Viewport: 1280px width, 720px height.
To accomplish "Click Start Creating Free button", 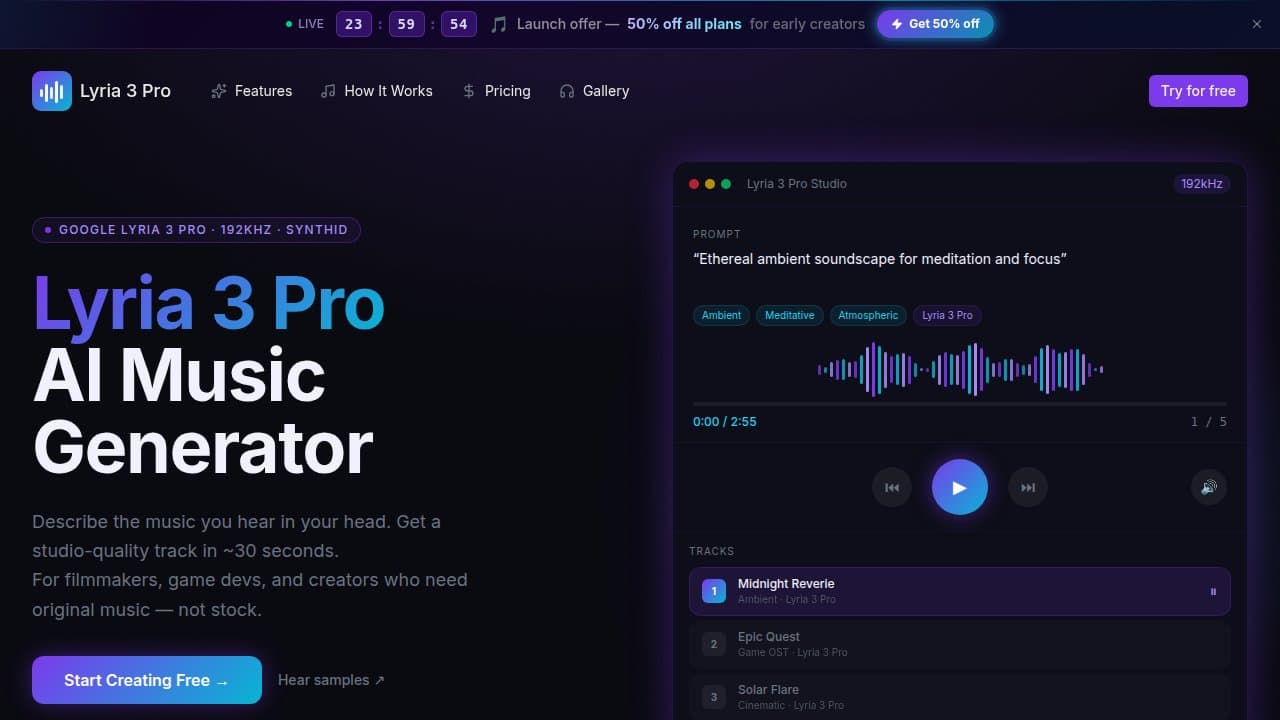I will [147, 680].
